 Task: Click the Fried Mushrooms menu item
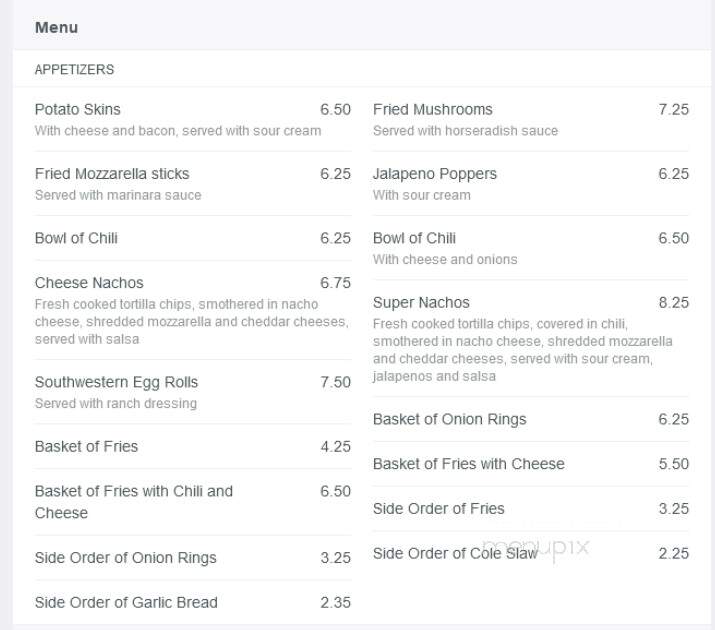[432, 109]
